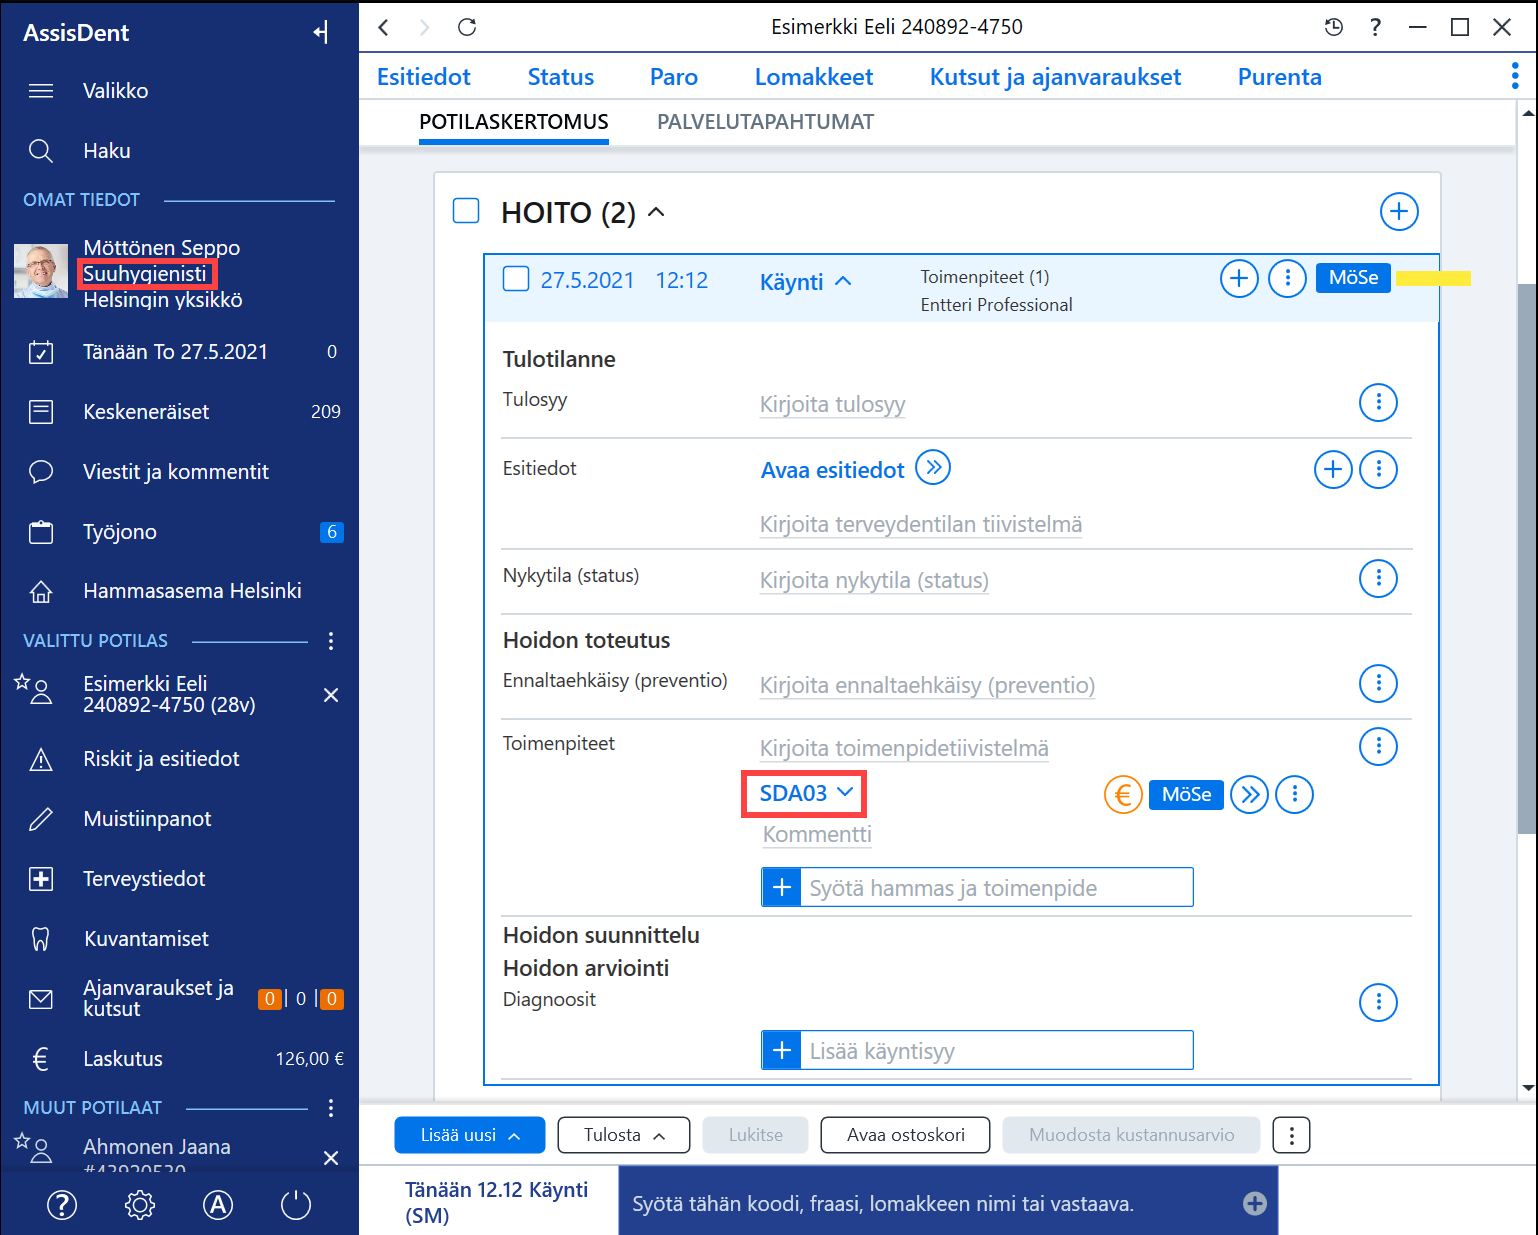Open VALITTU POTILAS section options
Image resolution: width=1538 pixels, height=1235 pixels.
[331, 641]
